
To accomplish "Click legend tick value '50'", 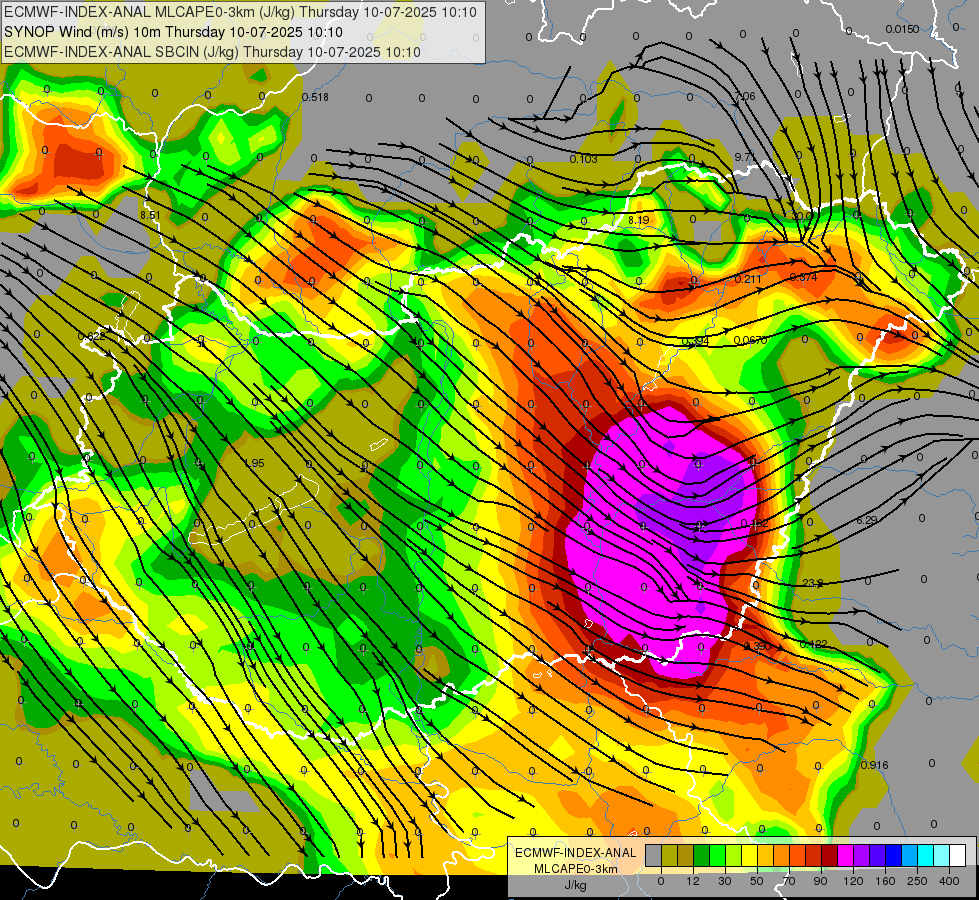I will click(x=757, y=881).
